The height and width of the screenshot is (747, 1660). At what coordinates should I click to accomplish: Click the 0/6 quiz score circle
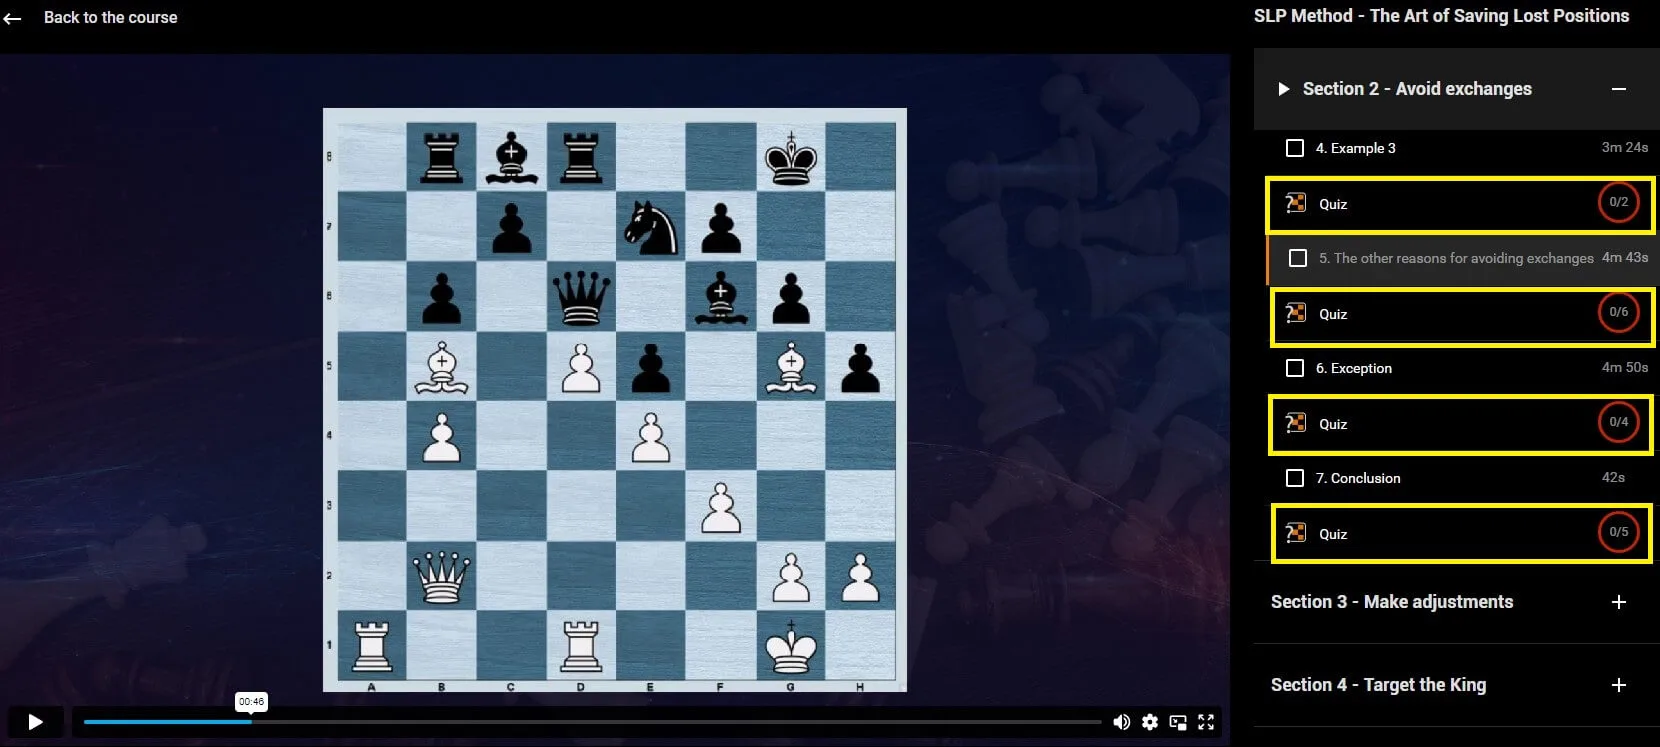click(1618, 312)
